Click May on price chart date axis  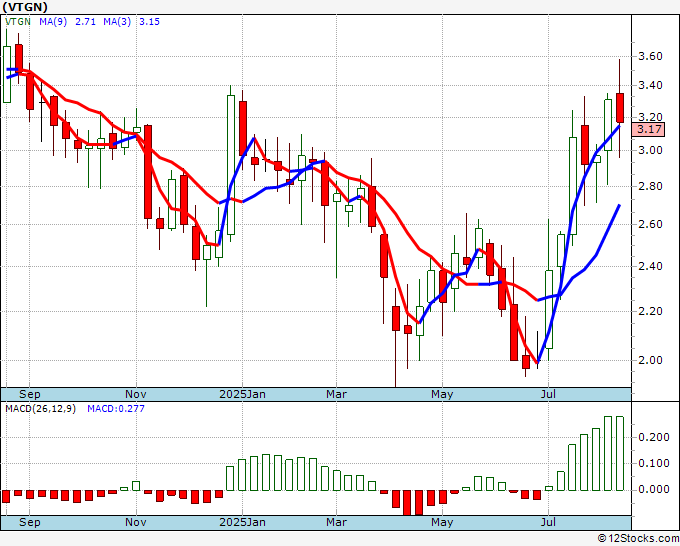pyautogui.click(x=442, y=394)
